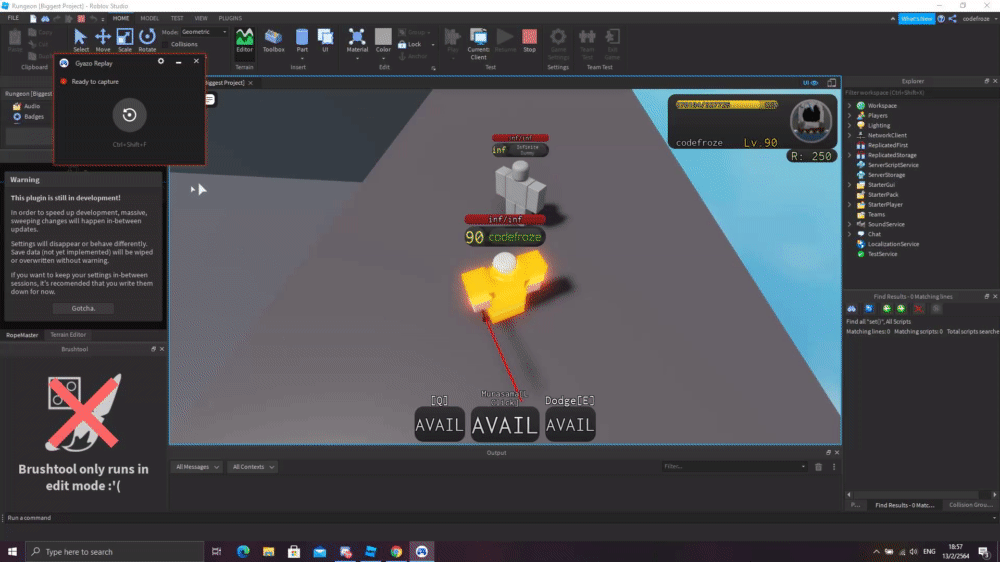
Task: Expand the SoundService node
Action: click(849, 225)
